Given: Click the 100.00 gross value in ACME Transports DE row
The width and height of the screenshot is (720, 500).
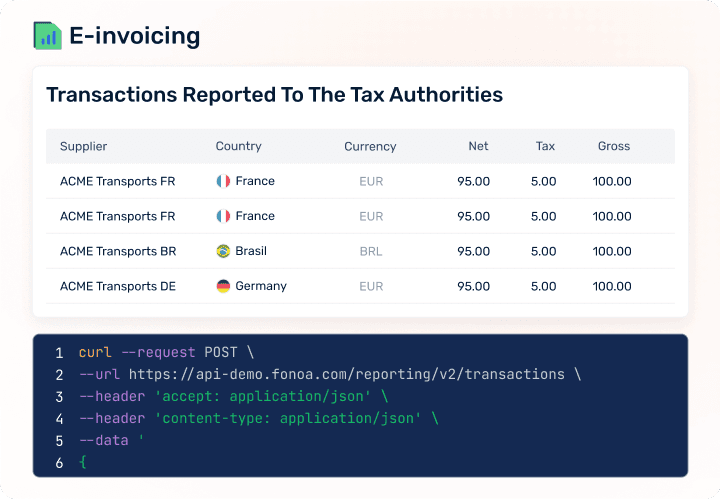Looking at the screenshot, I should pyautogui.click(x=612, y=286).
